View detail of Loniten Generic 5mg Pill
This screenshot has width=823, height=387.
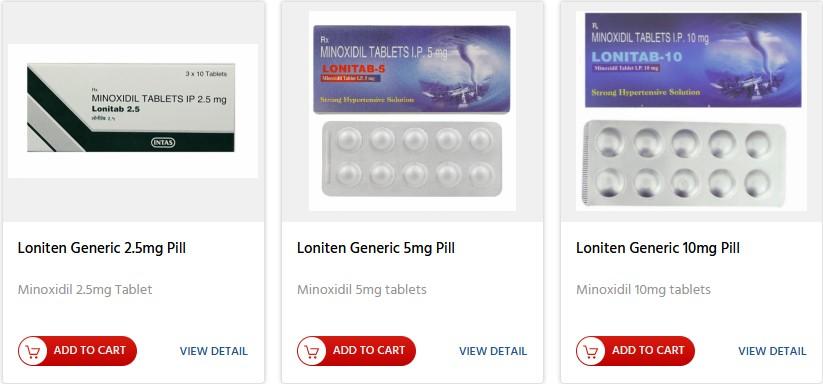[x=493, y=351]
